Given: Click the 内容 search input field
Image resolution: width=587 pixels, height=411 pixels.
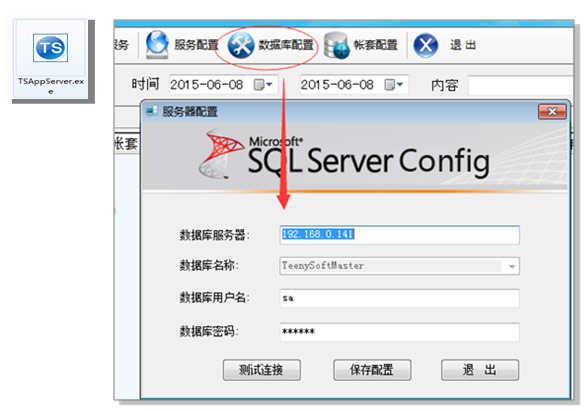Looking at the screenshot, I should (x=520, y=85).
